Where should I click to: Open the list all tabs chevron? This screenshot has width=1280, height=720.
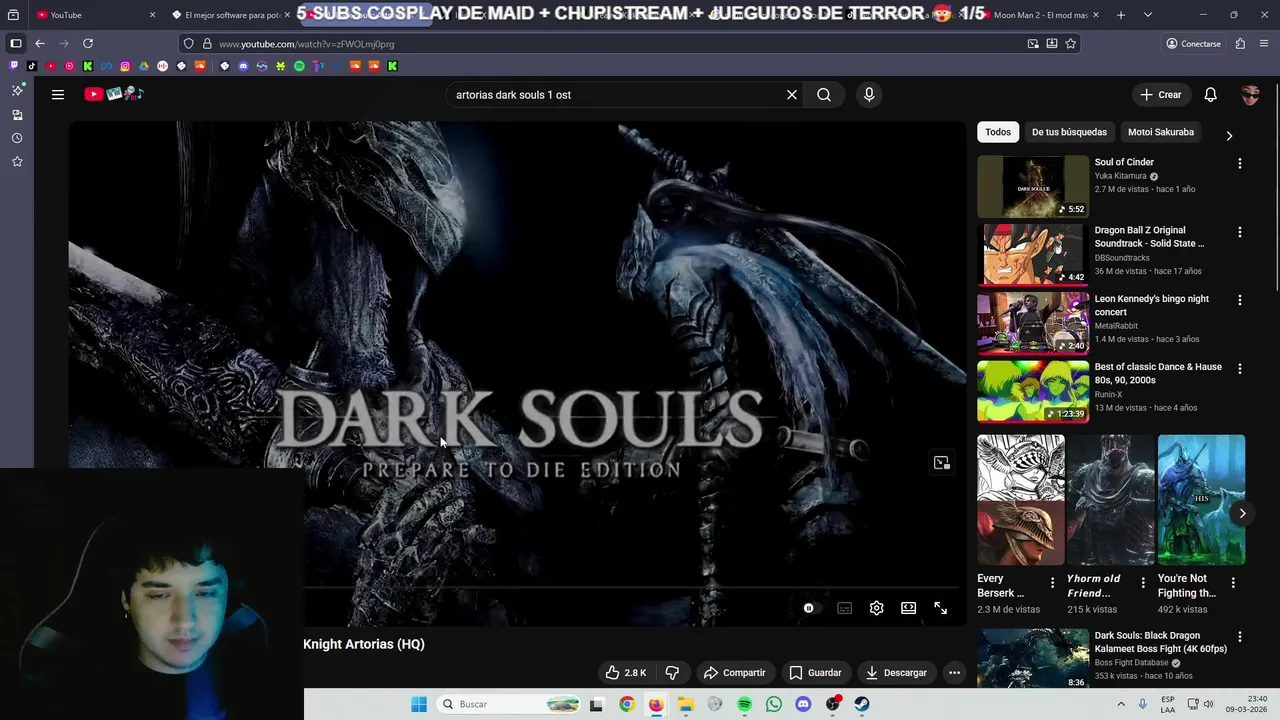pos(1147,15)
